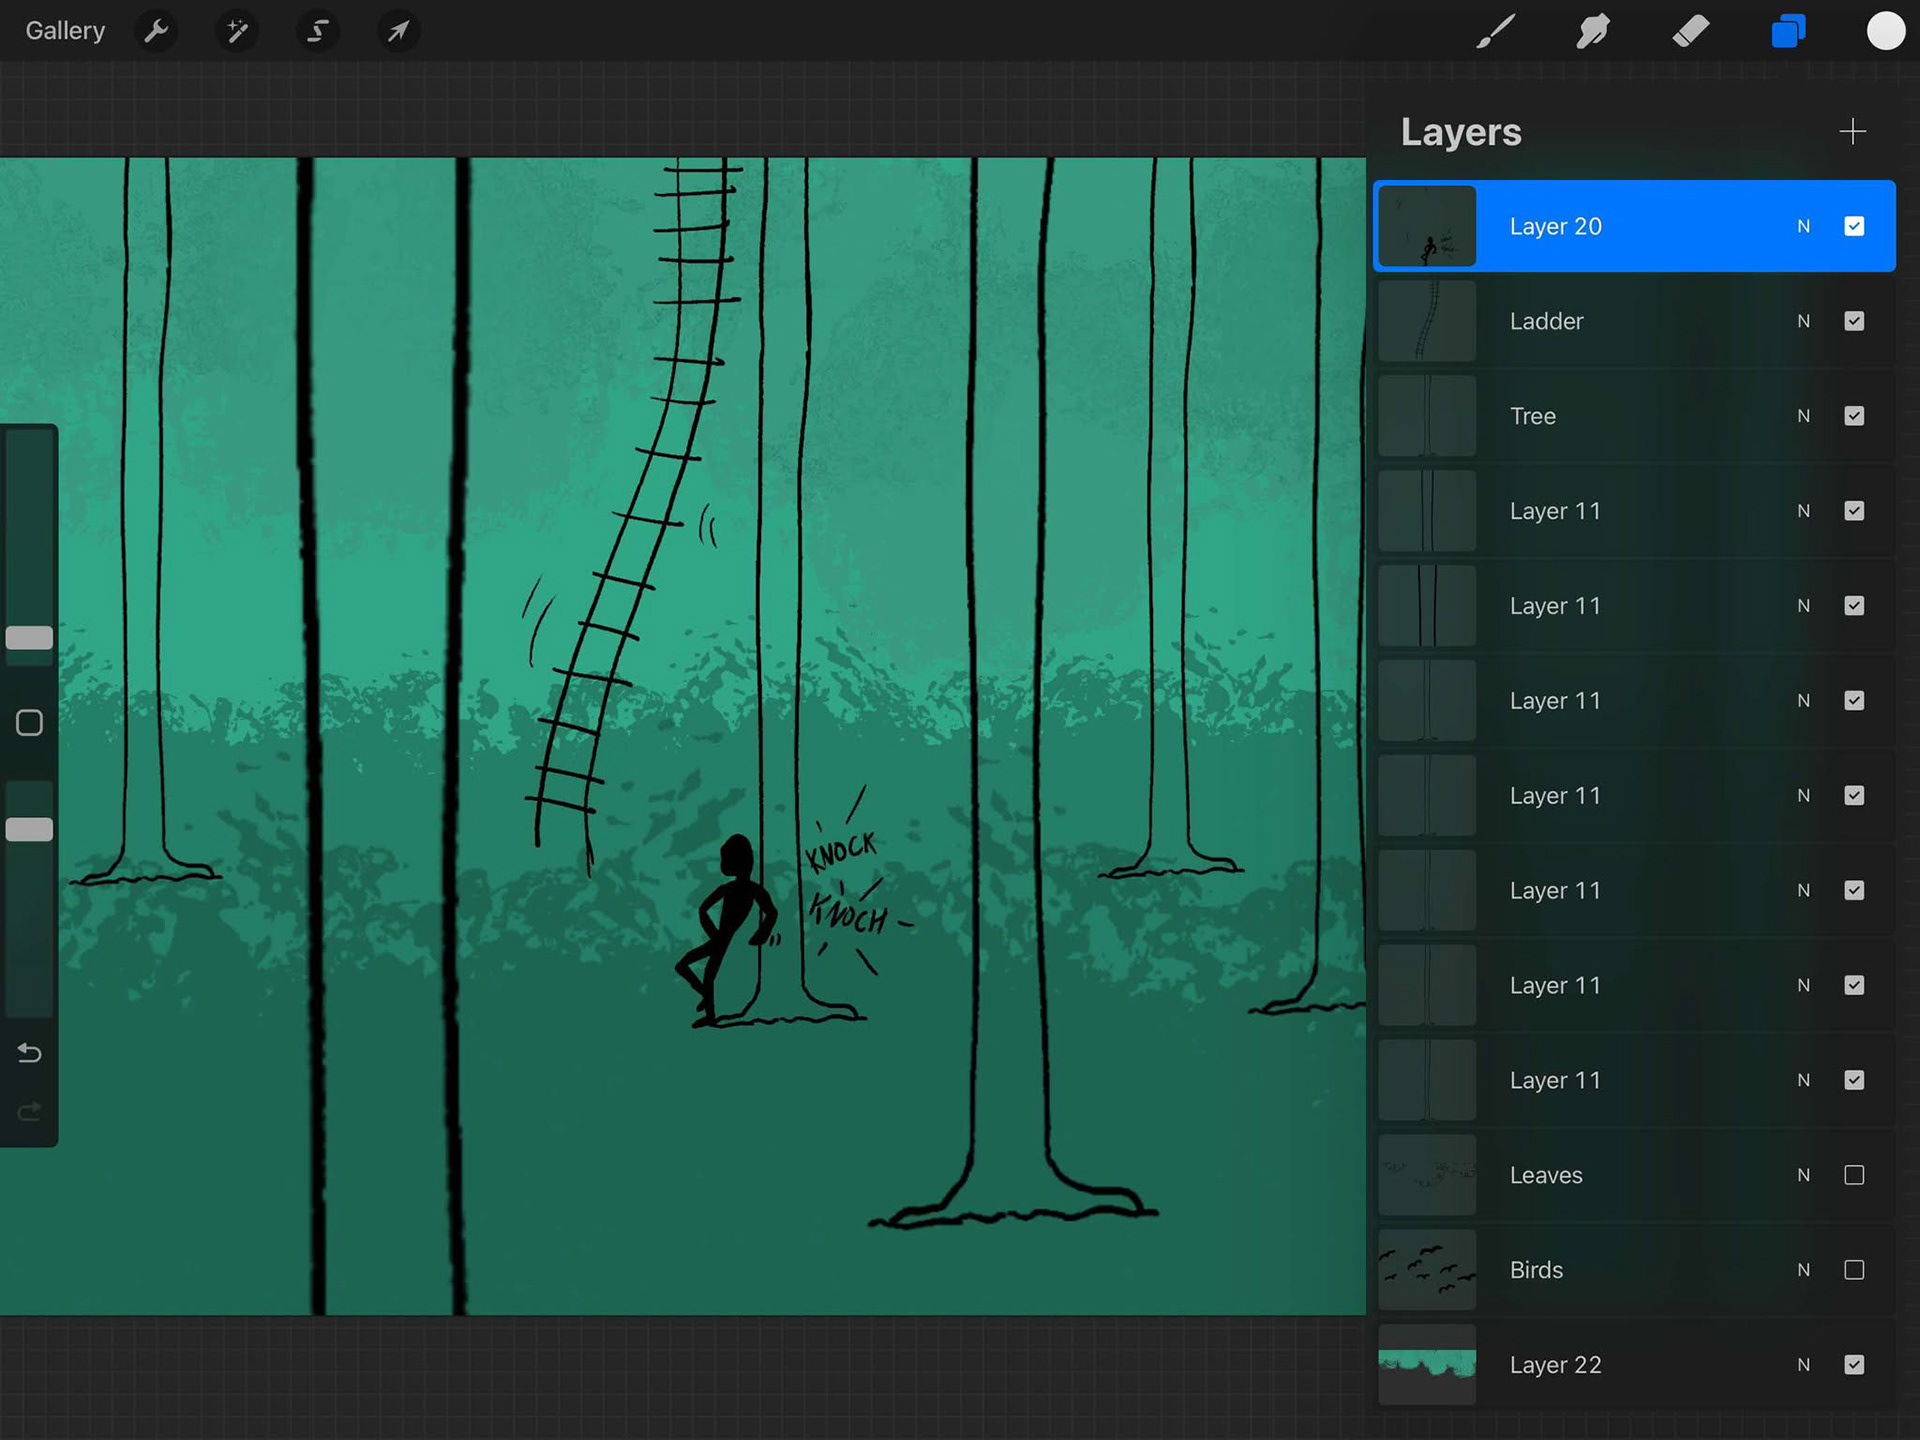Hide the Ladder layer checkbox

point(1854,321)
